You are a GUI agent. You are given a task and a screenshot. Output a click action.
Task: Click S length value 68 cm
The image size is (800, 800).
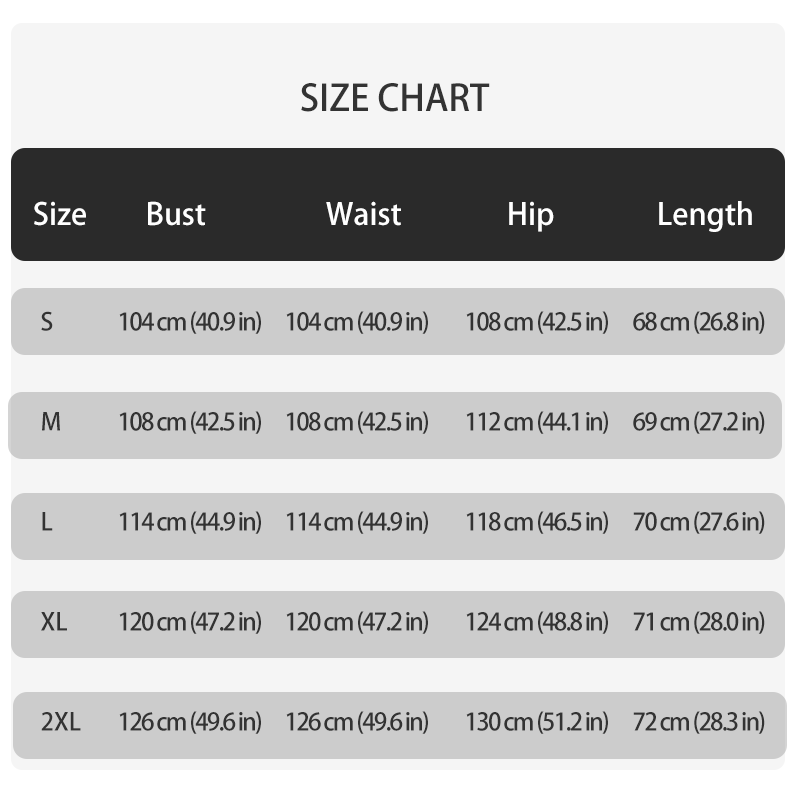(x=698, y=322)
